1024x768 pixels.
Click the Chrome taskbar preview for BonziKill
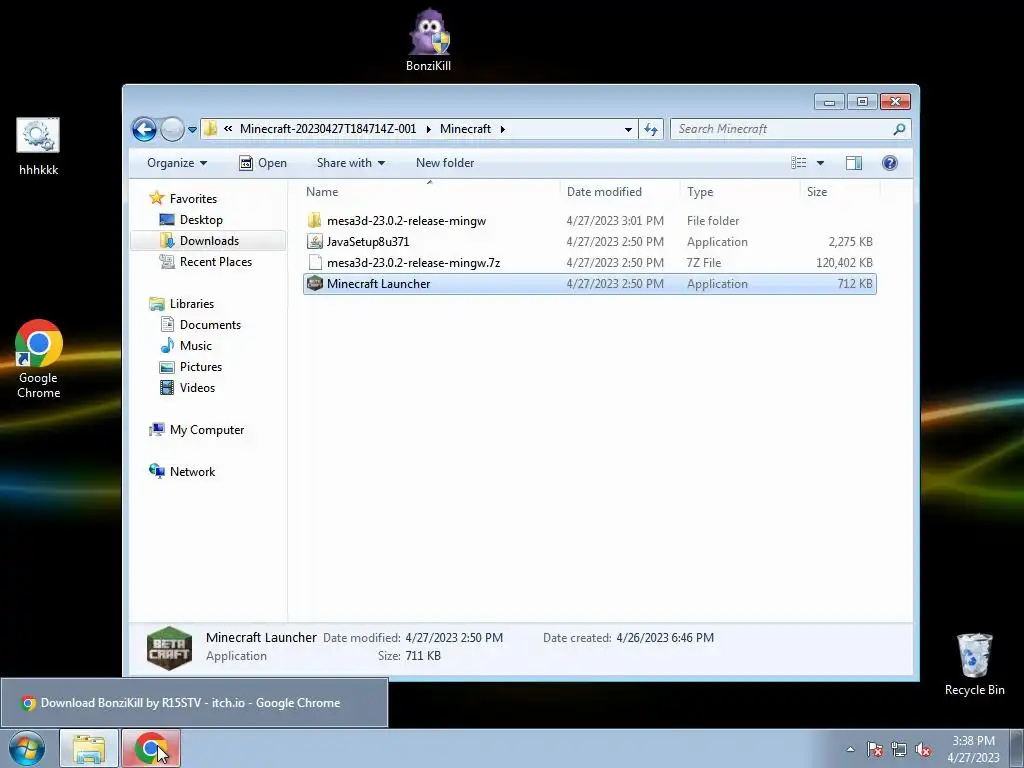tap(194, 703)
